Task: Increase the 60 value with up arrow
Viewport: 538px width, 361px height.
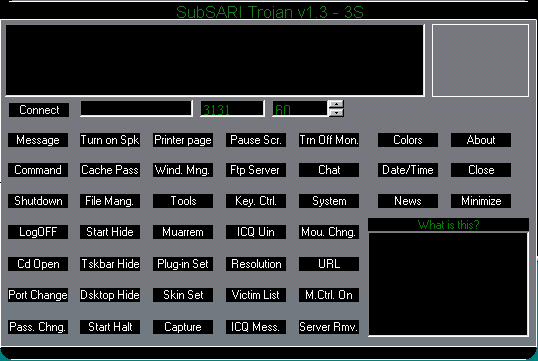Action: [336, 104]
